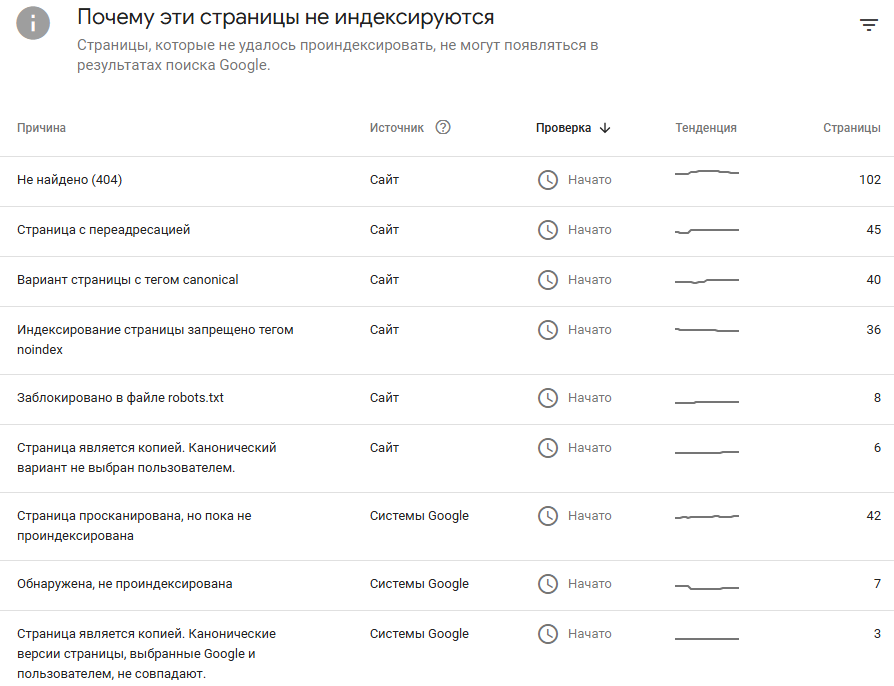Toggle sort arrow on Проверка column
Screen dimensions: 894x686
605,128
